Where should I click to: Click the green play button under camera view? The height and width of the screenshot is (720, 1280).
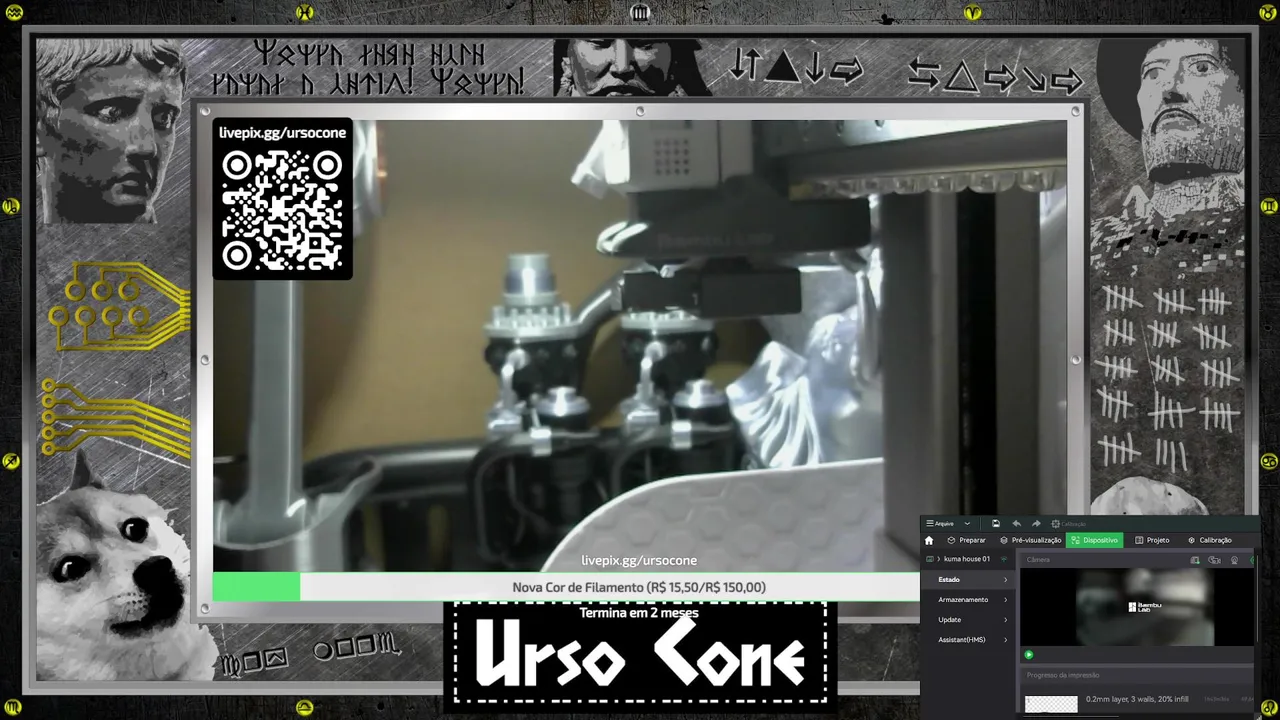1029,655
